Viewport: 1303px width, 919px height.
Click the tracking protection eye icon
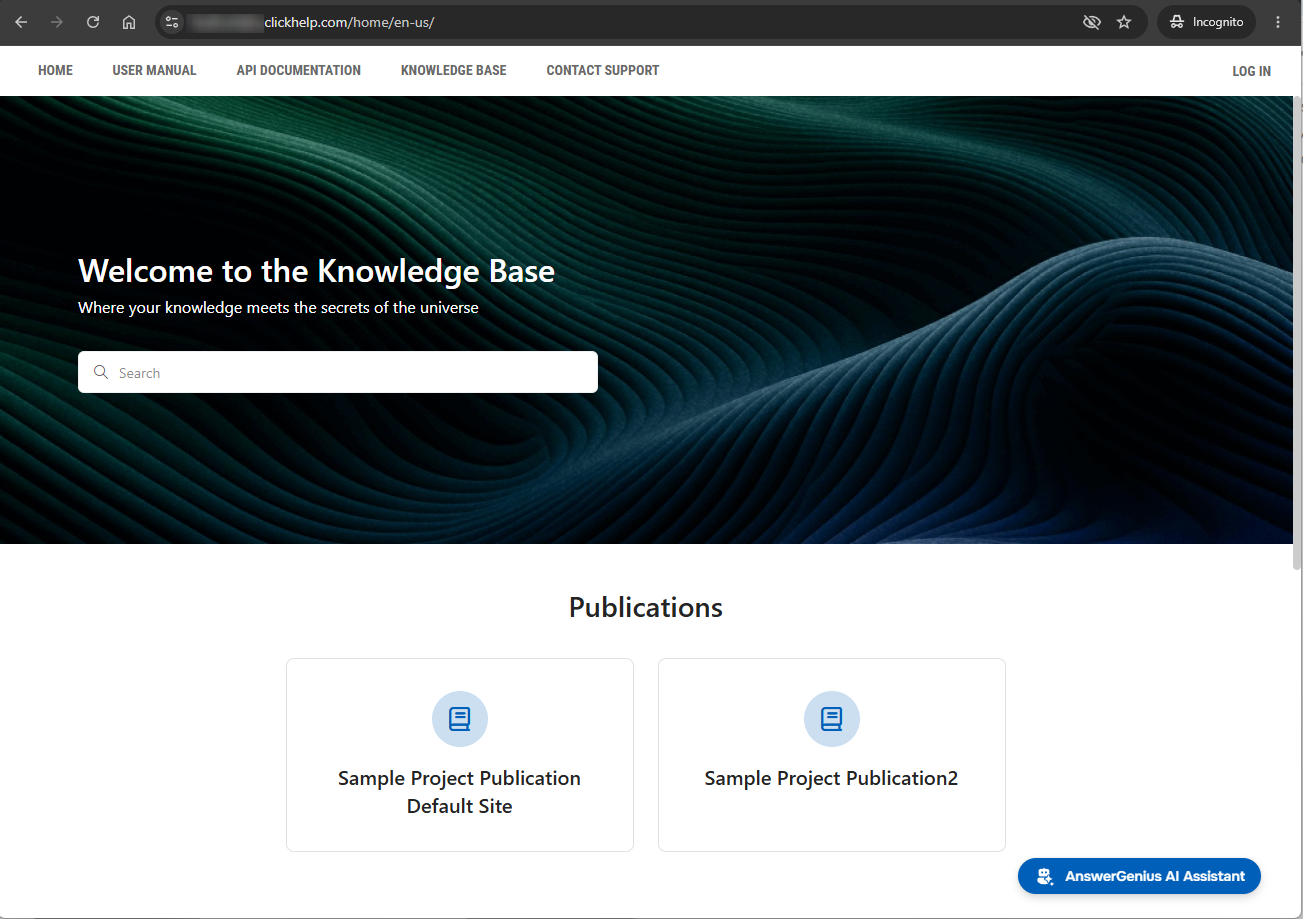[x=1092, y=22]
